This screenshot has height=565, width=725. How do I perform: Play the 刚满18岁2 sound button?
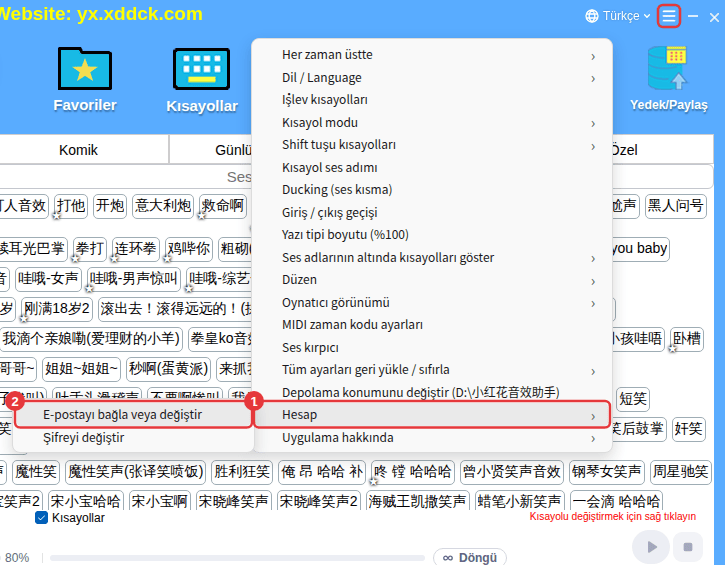[57, 309]
